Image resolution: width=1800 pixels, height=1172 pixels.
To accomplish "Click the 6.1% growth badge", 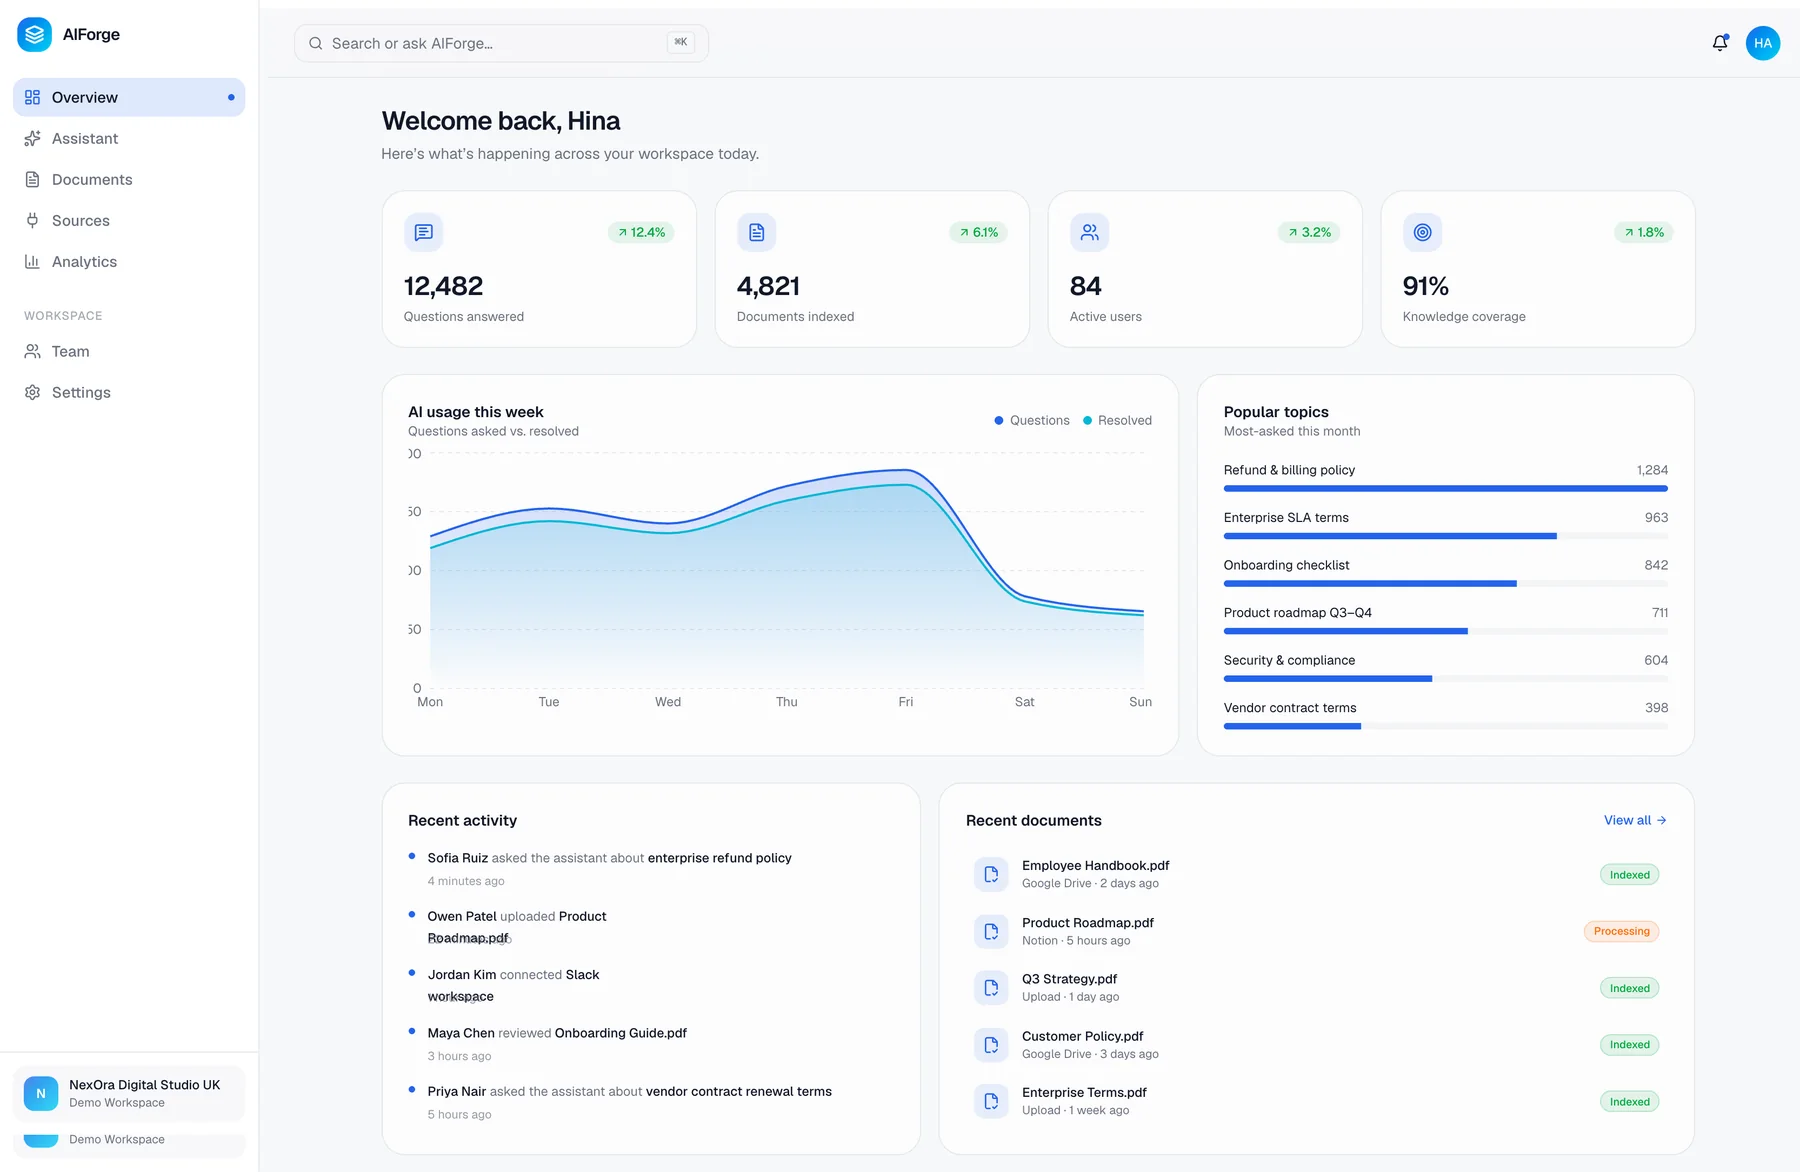I will tap(978, 232).
